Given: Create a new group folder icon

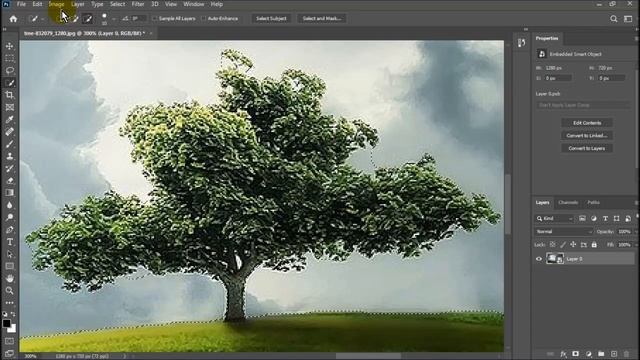Looking at the screenshot, I should point(601,354).
